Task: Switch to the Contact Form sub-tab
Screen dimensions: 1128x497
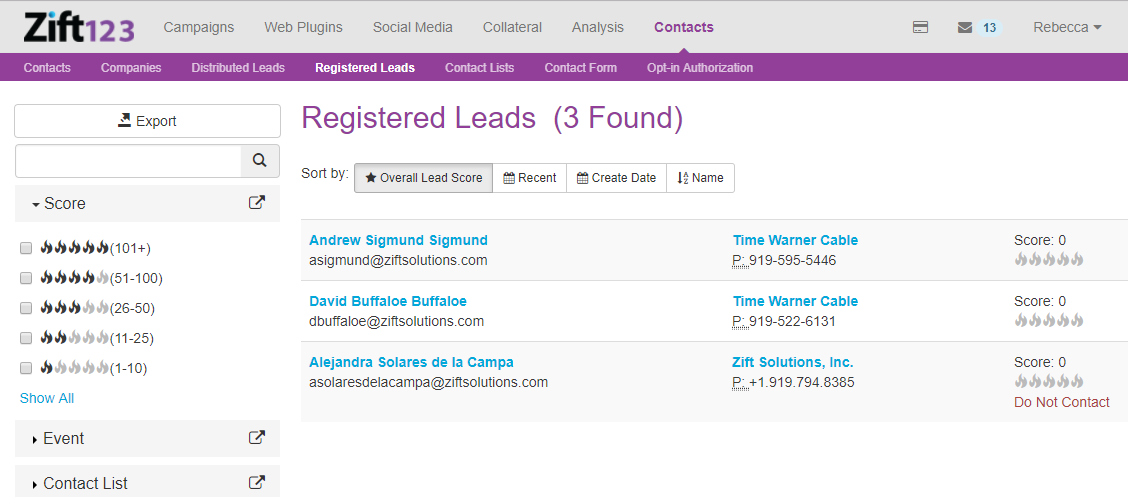Action: click(x=581, y=68)
